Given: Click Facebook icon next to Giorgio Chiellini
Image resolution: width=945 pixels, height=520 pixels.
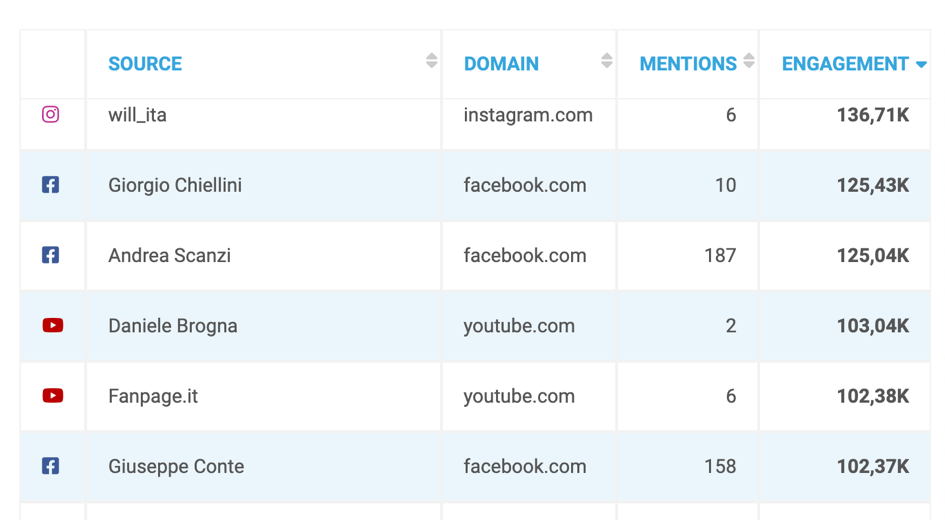Looking at the screenshot, I should point(50,185).
